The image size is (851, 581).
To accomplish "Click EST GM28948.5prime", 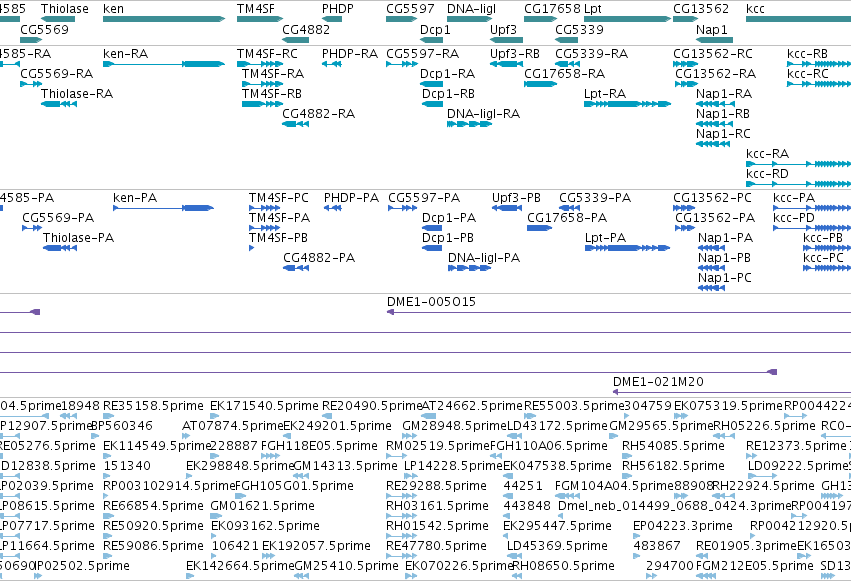I will [x=454, y=426].
